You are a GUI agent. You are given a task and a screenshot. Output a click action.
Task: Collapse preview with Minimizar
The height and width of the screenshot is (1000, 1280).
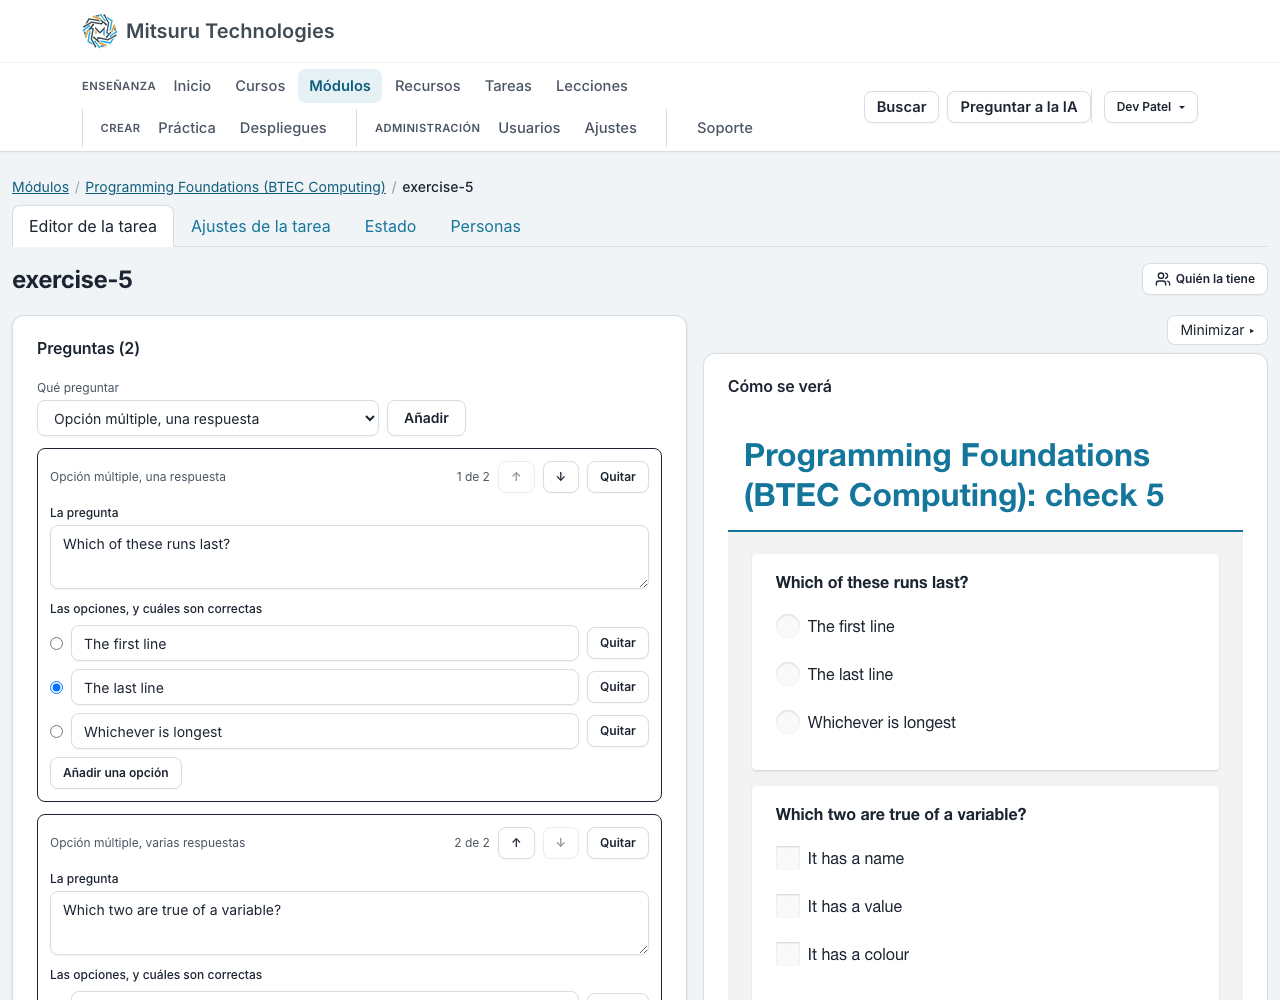coord(1217,330)
